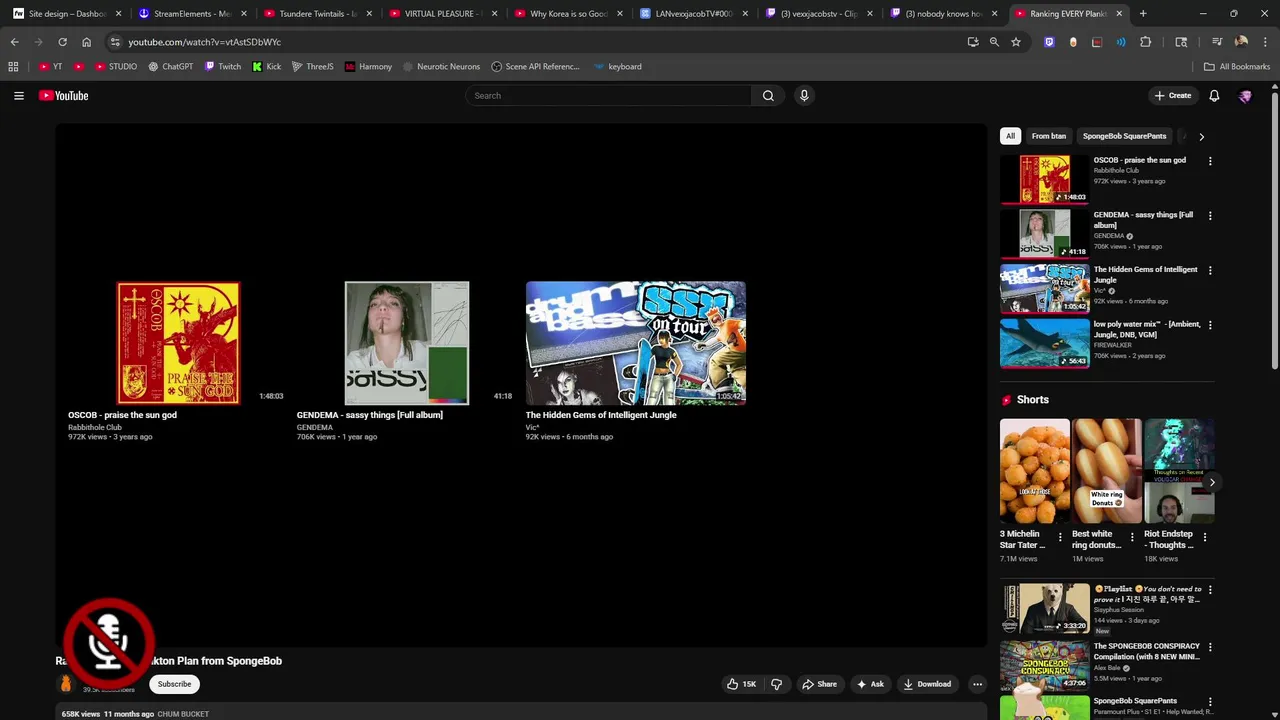Share the video
The image size is (1280, 720).
coord(819,684)
